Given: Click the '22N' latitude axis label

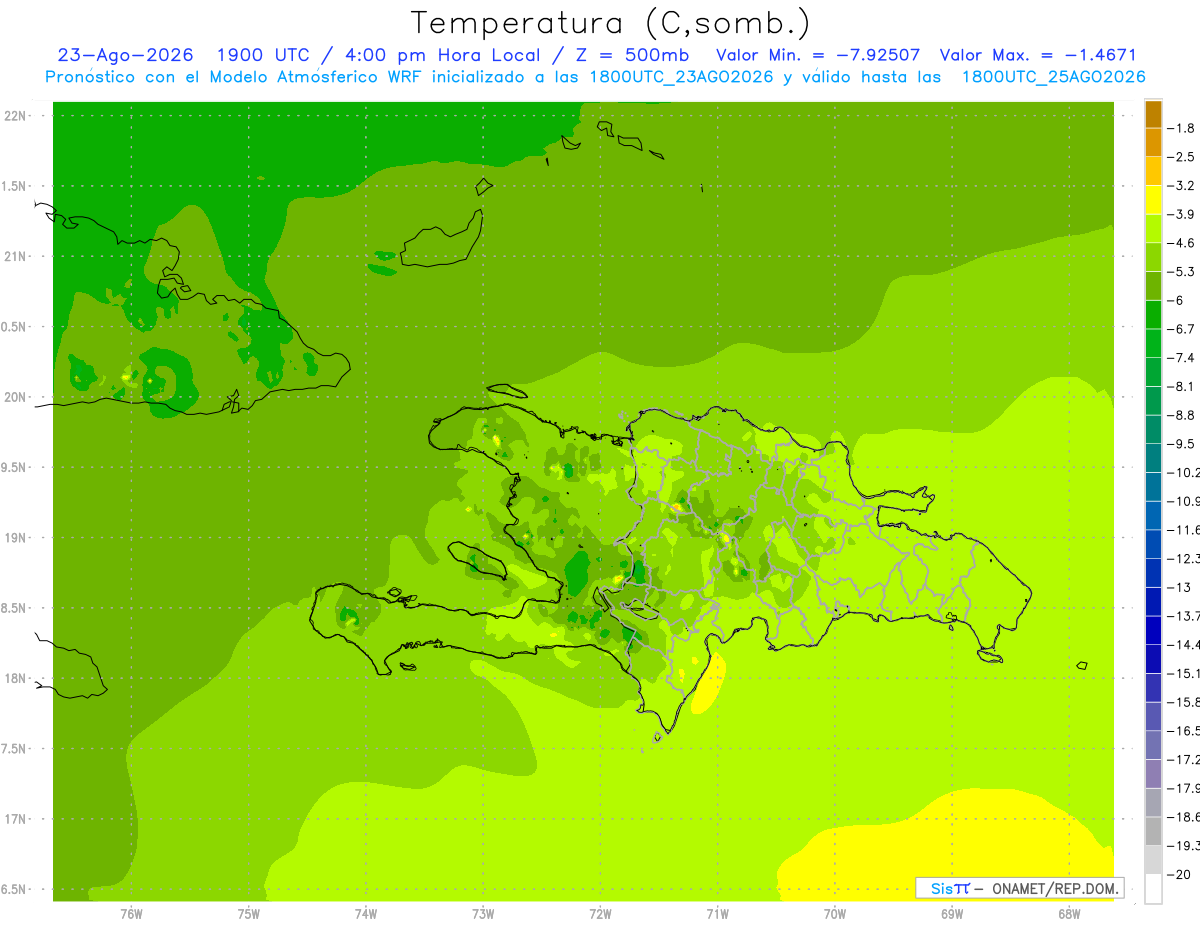Looking at the screenshot, I should pyautogui.click(x=15, y=116).
